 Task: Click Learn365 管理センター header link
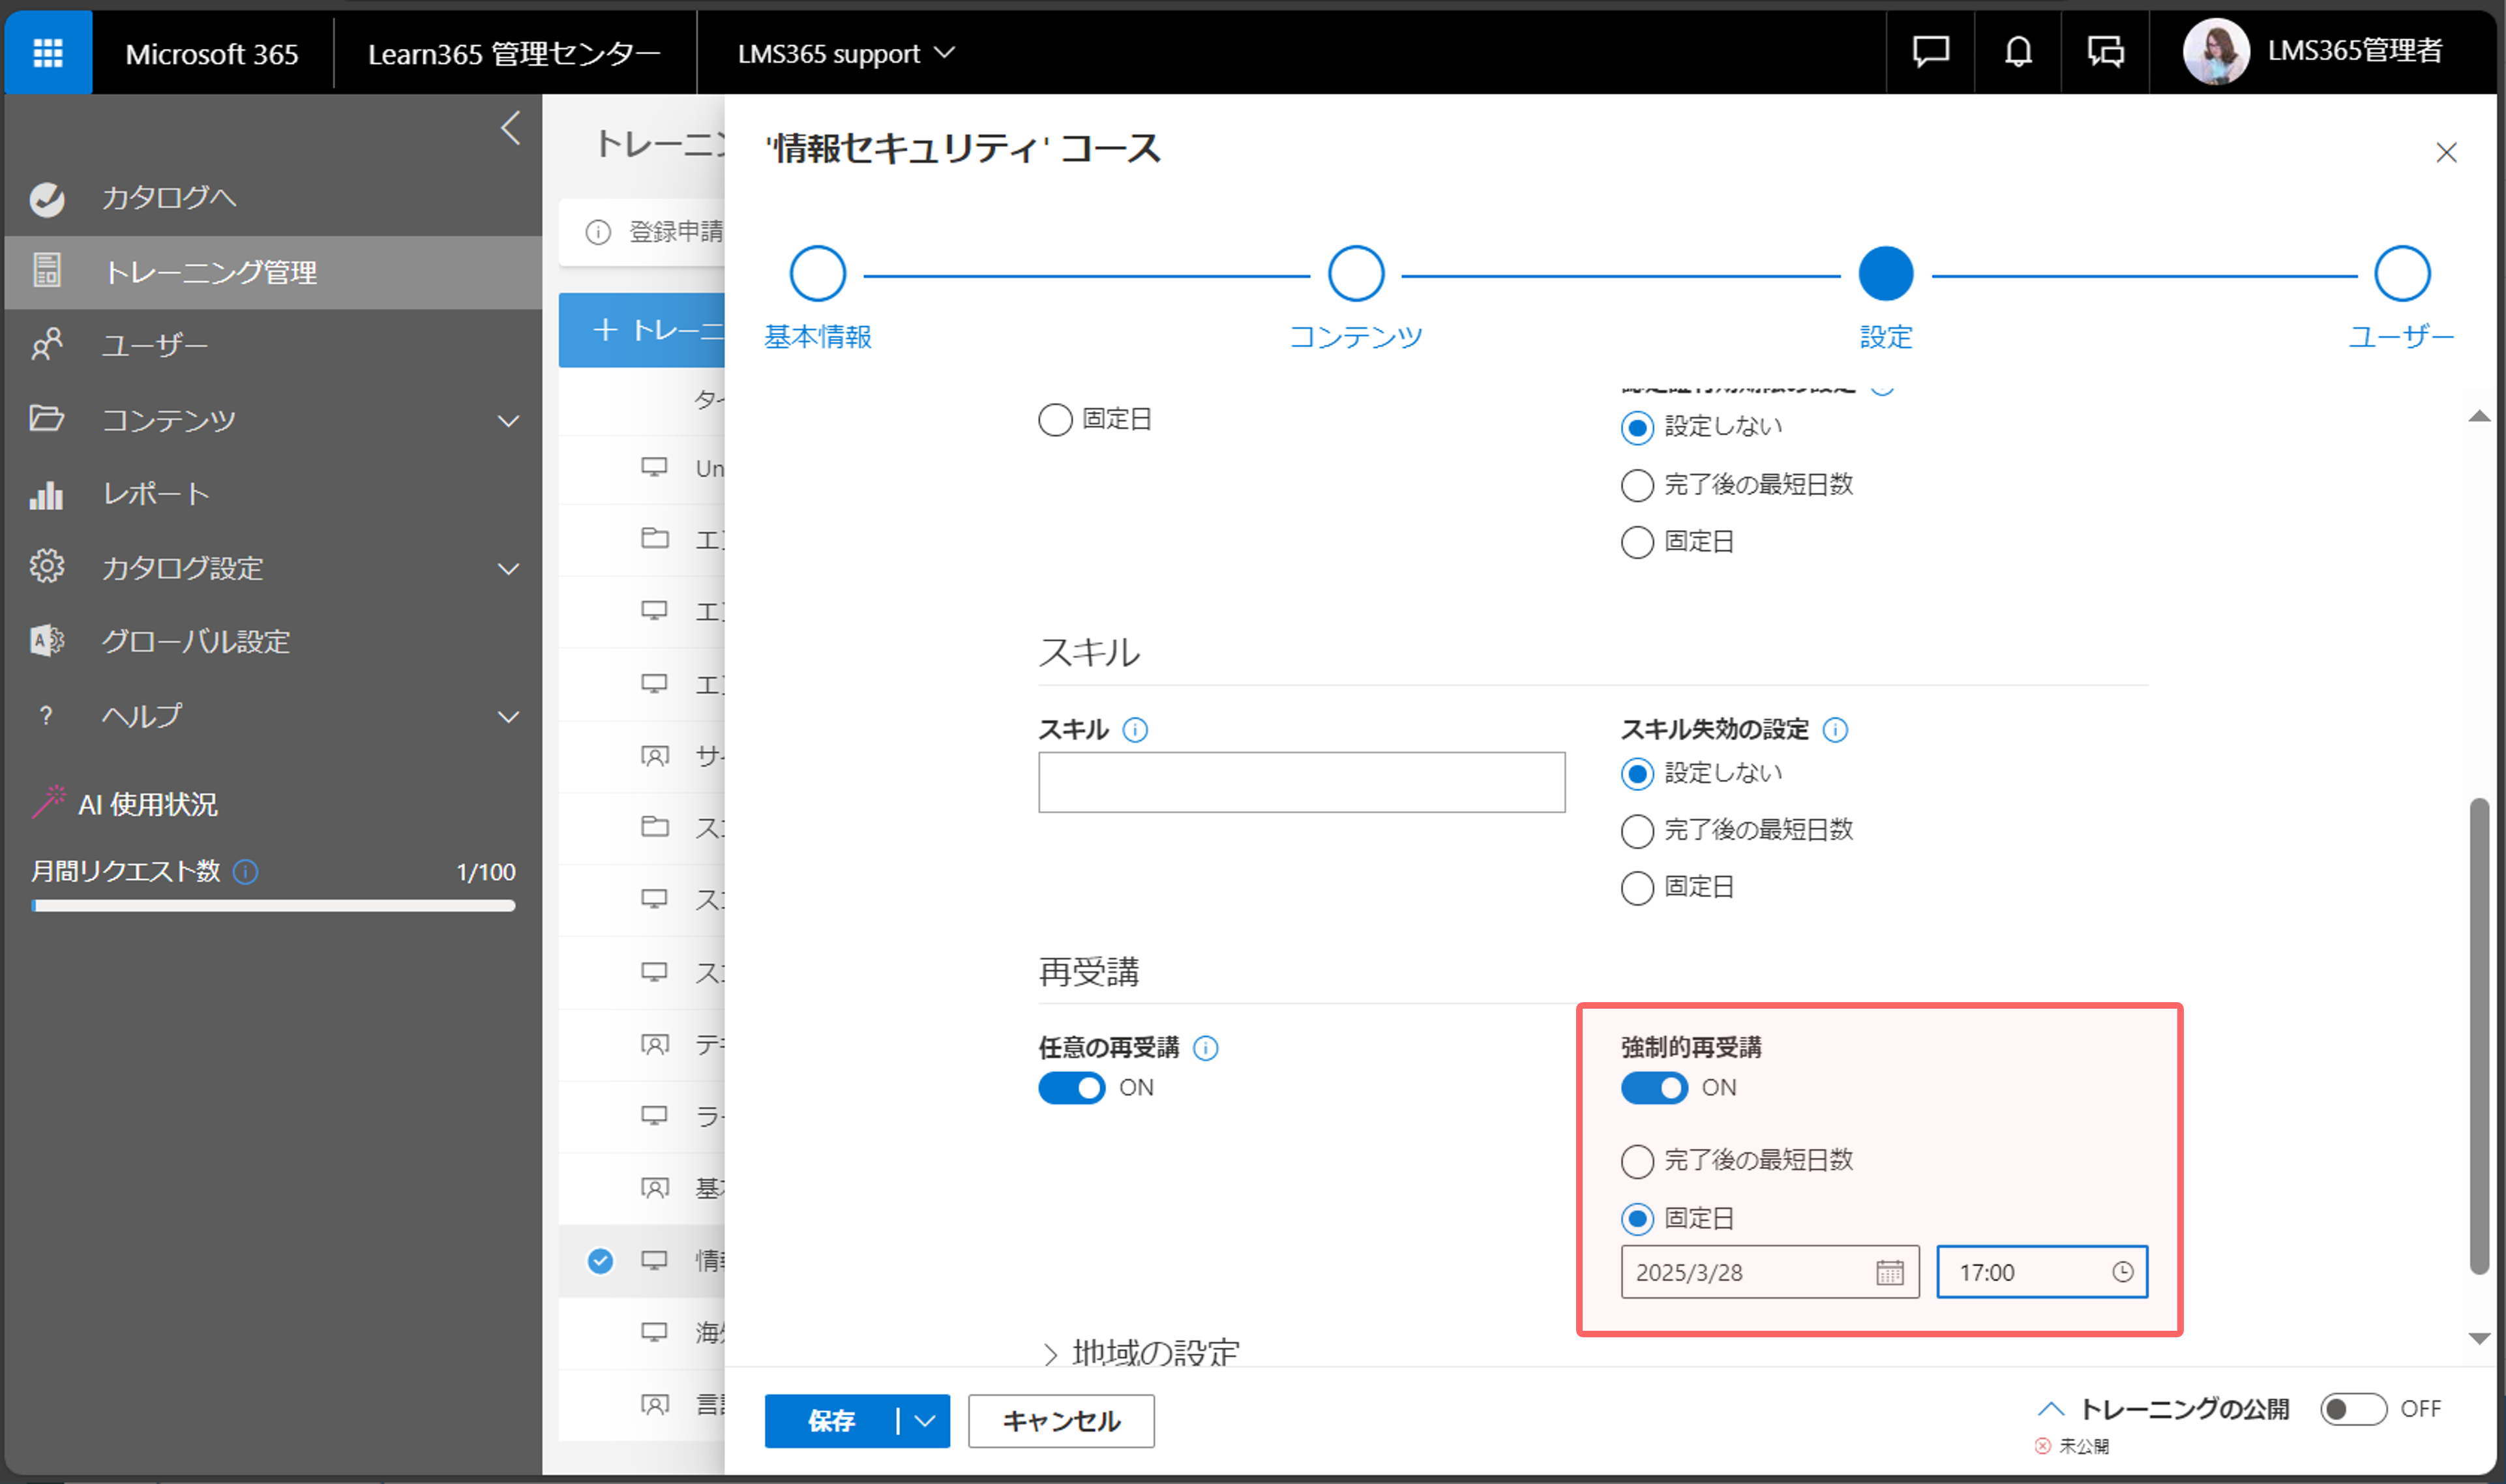coord(515,53)
